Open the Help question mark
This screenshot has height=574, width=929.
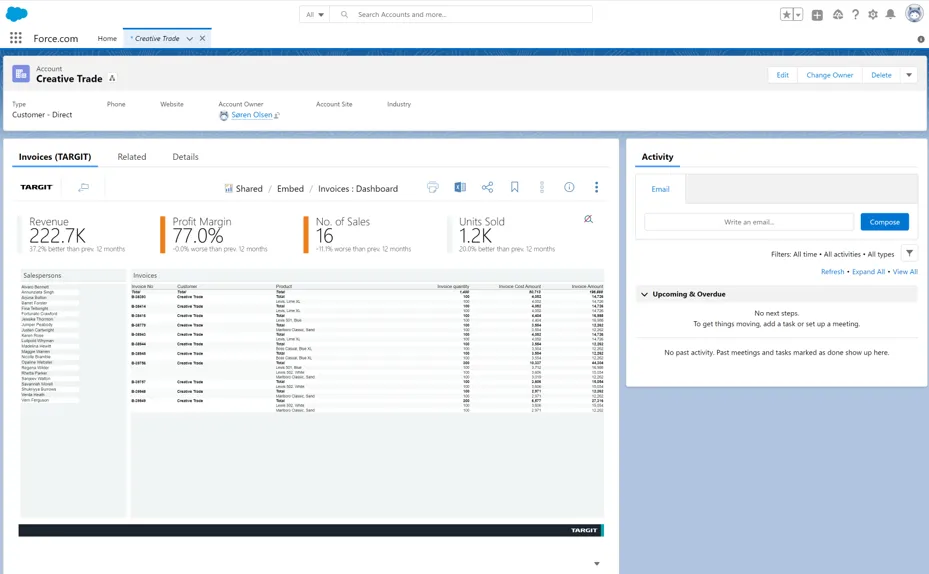[x=855, y=15]
